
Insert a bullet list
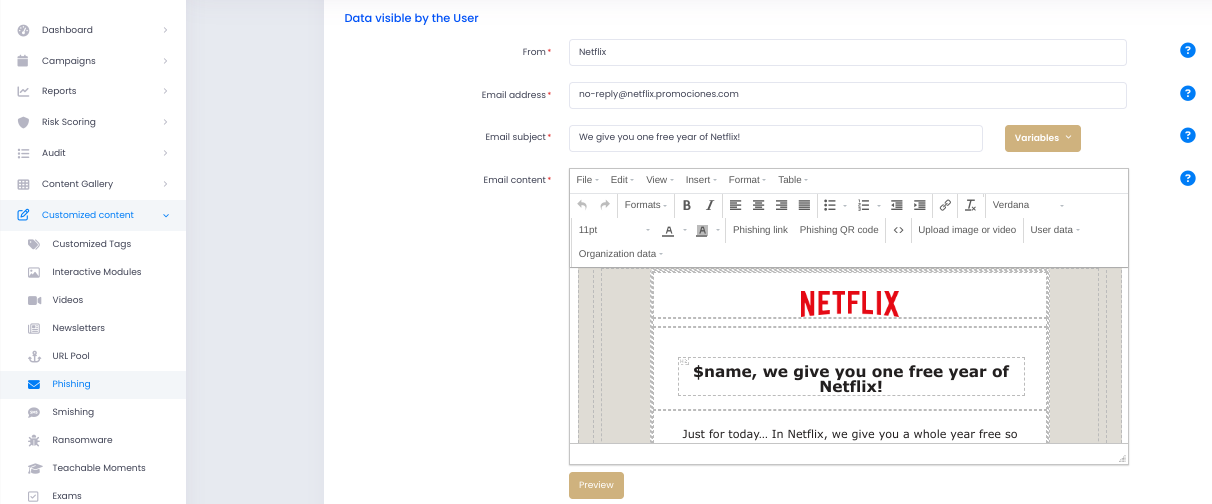point(829,205)
